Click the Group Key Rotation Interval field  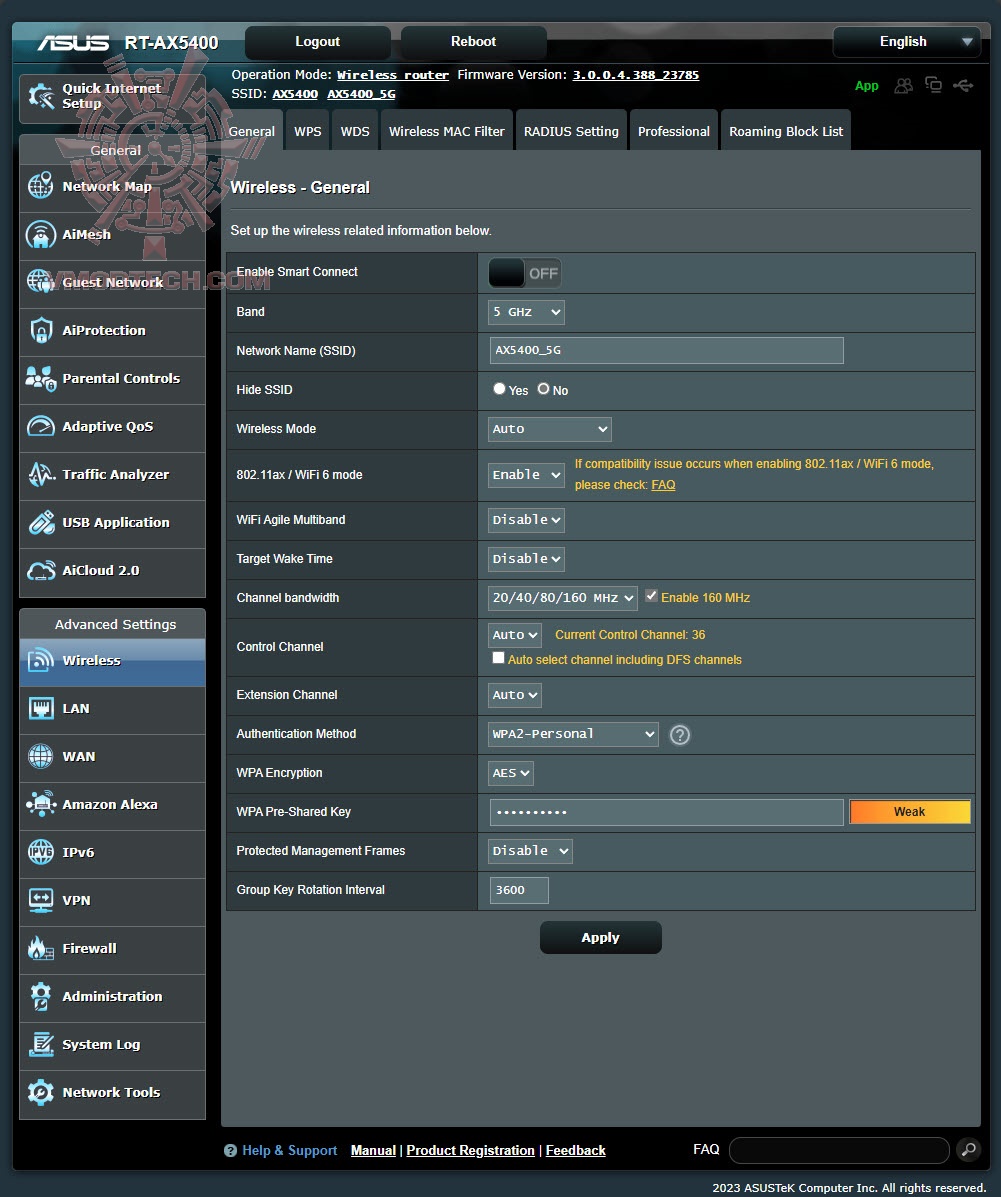pos(518,890)
